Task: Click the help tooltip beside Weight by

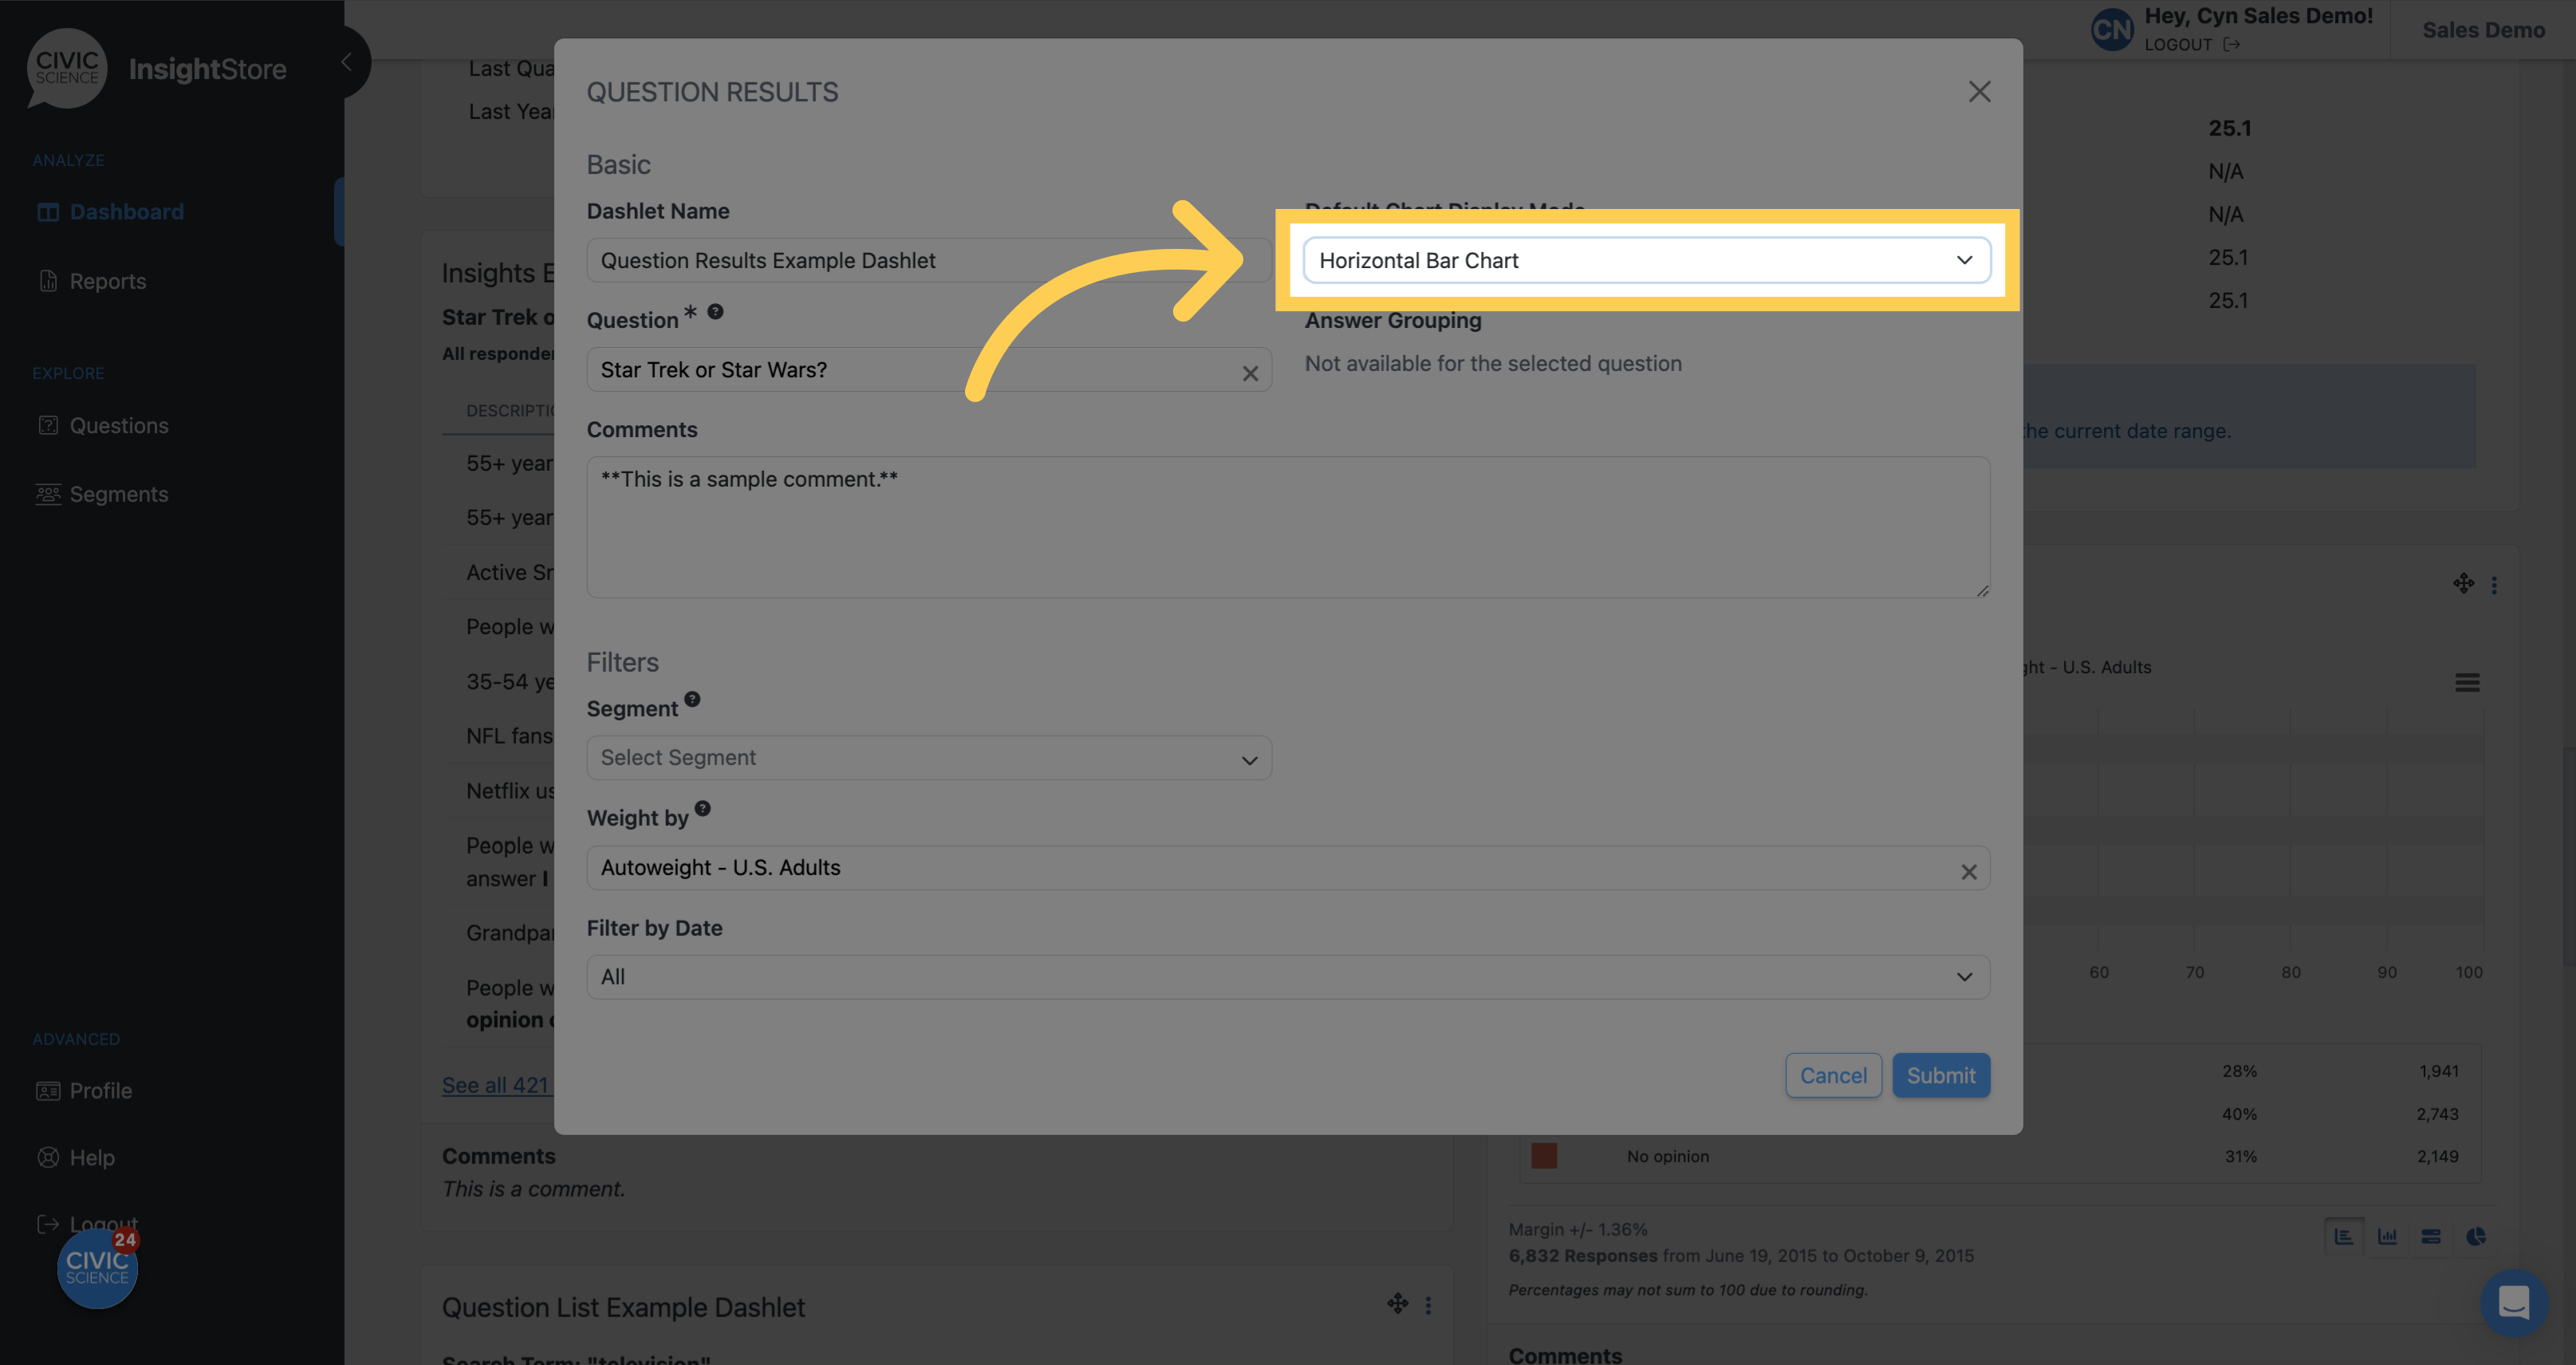Action: 703,809
